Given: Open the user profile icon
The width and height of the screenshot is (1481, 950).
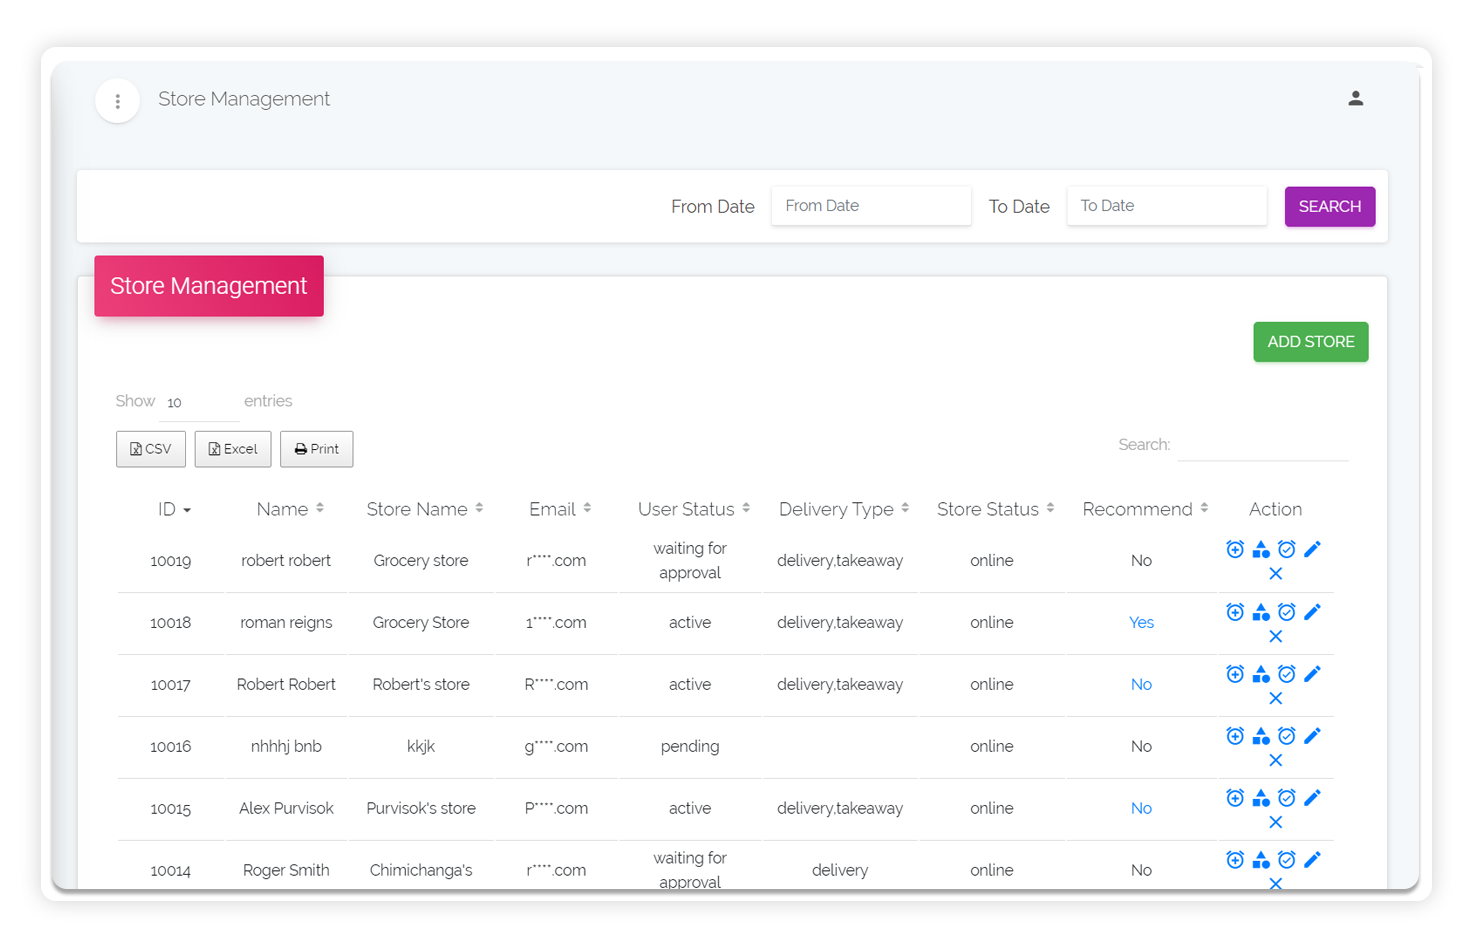Looking at the screenshot, I should pos(1355,98).
